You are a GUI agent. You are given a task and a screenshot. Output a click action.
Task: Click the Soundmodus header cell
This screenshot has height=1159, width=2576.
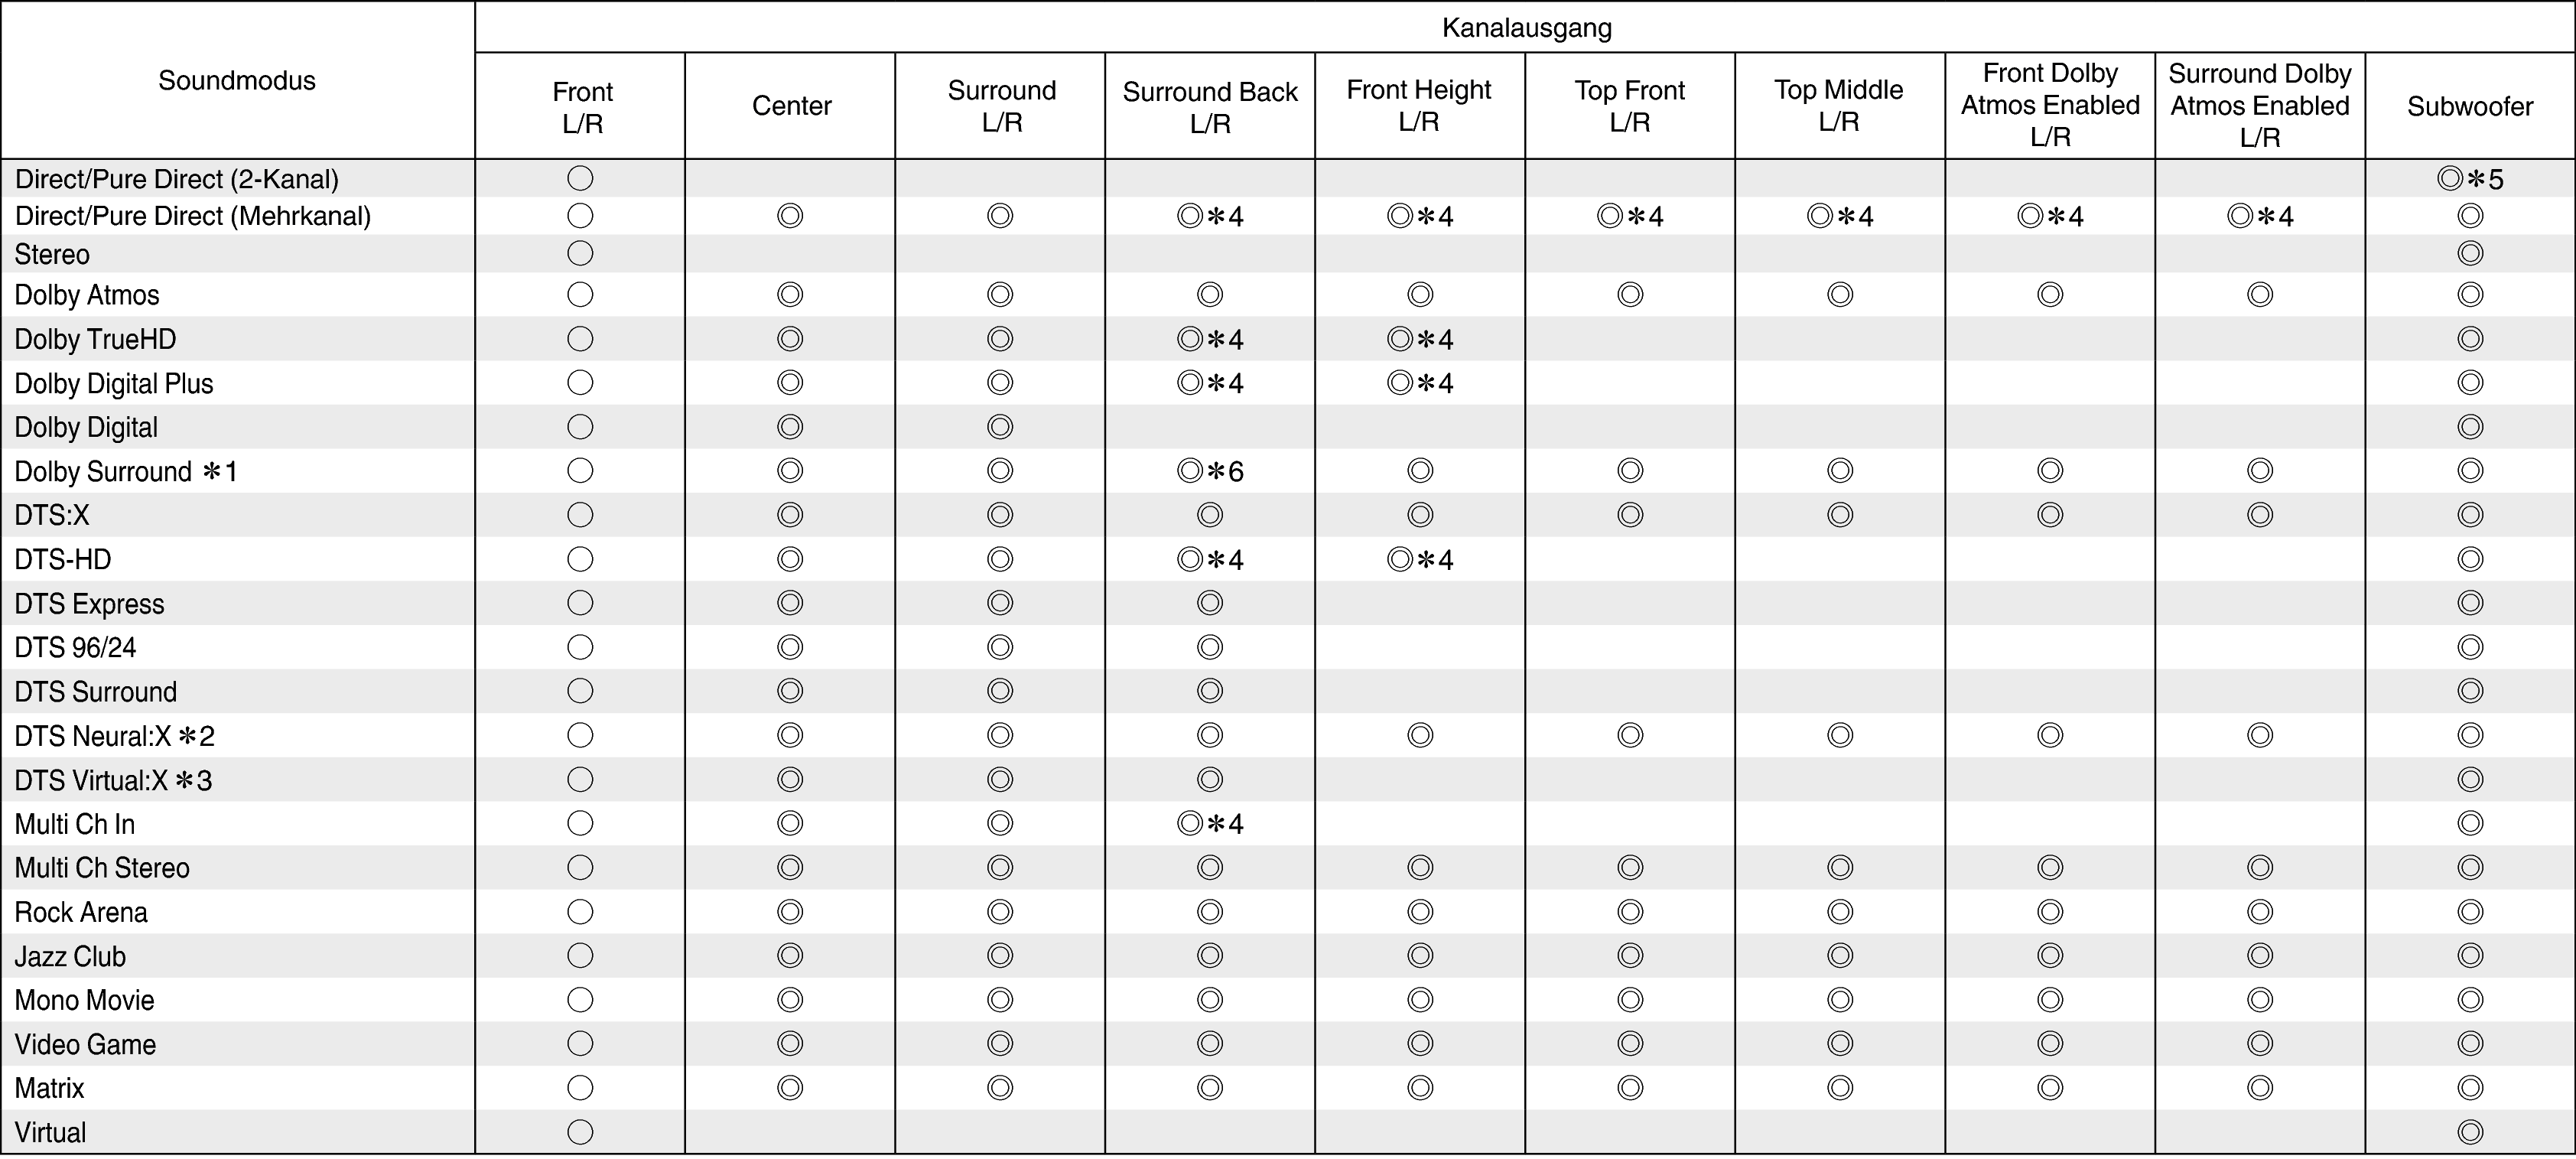237,81
